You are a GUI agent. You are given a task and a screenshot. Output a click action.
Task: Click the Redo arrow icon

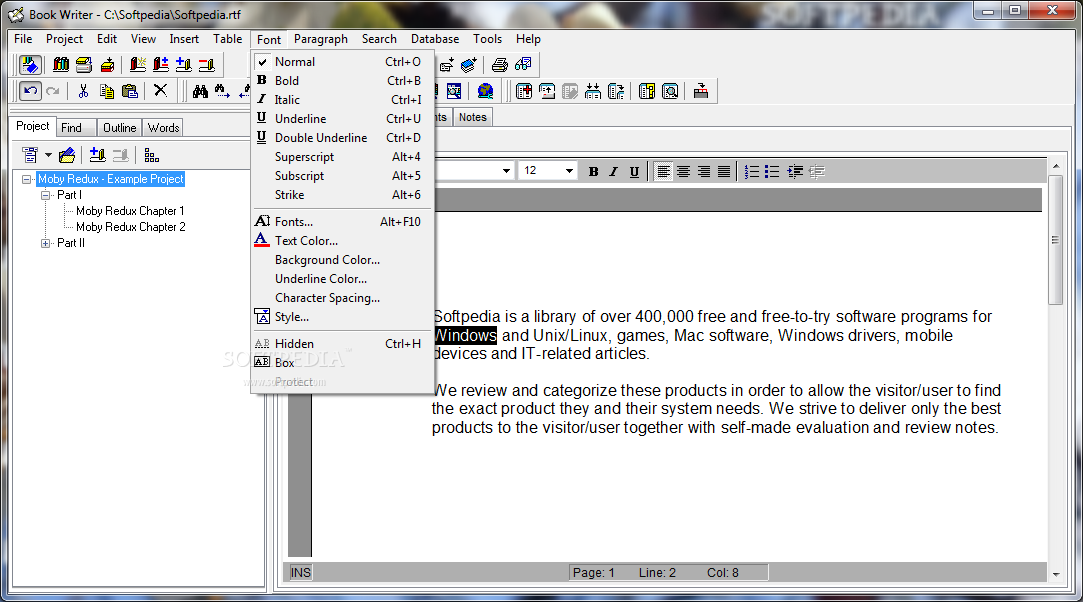click(x=52, y=91)
